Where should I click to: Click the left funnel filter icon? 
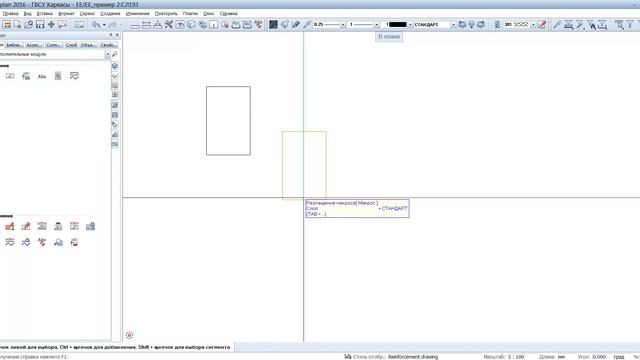pyautogui.click(x=619, y=24)
